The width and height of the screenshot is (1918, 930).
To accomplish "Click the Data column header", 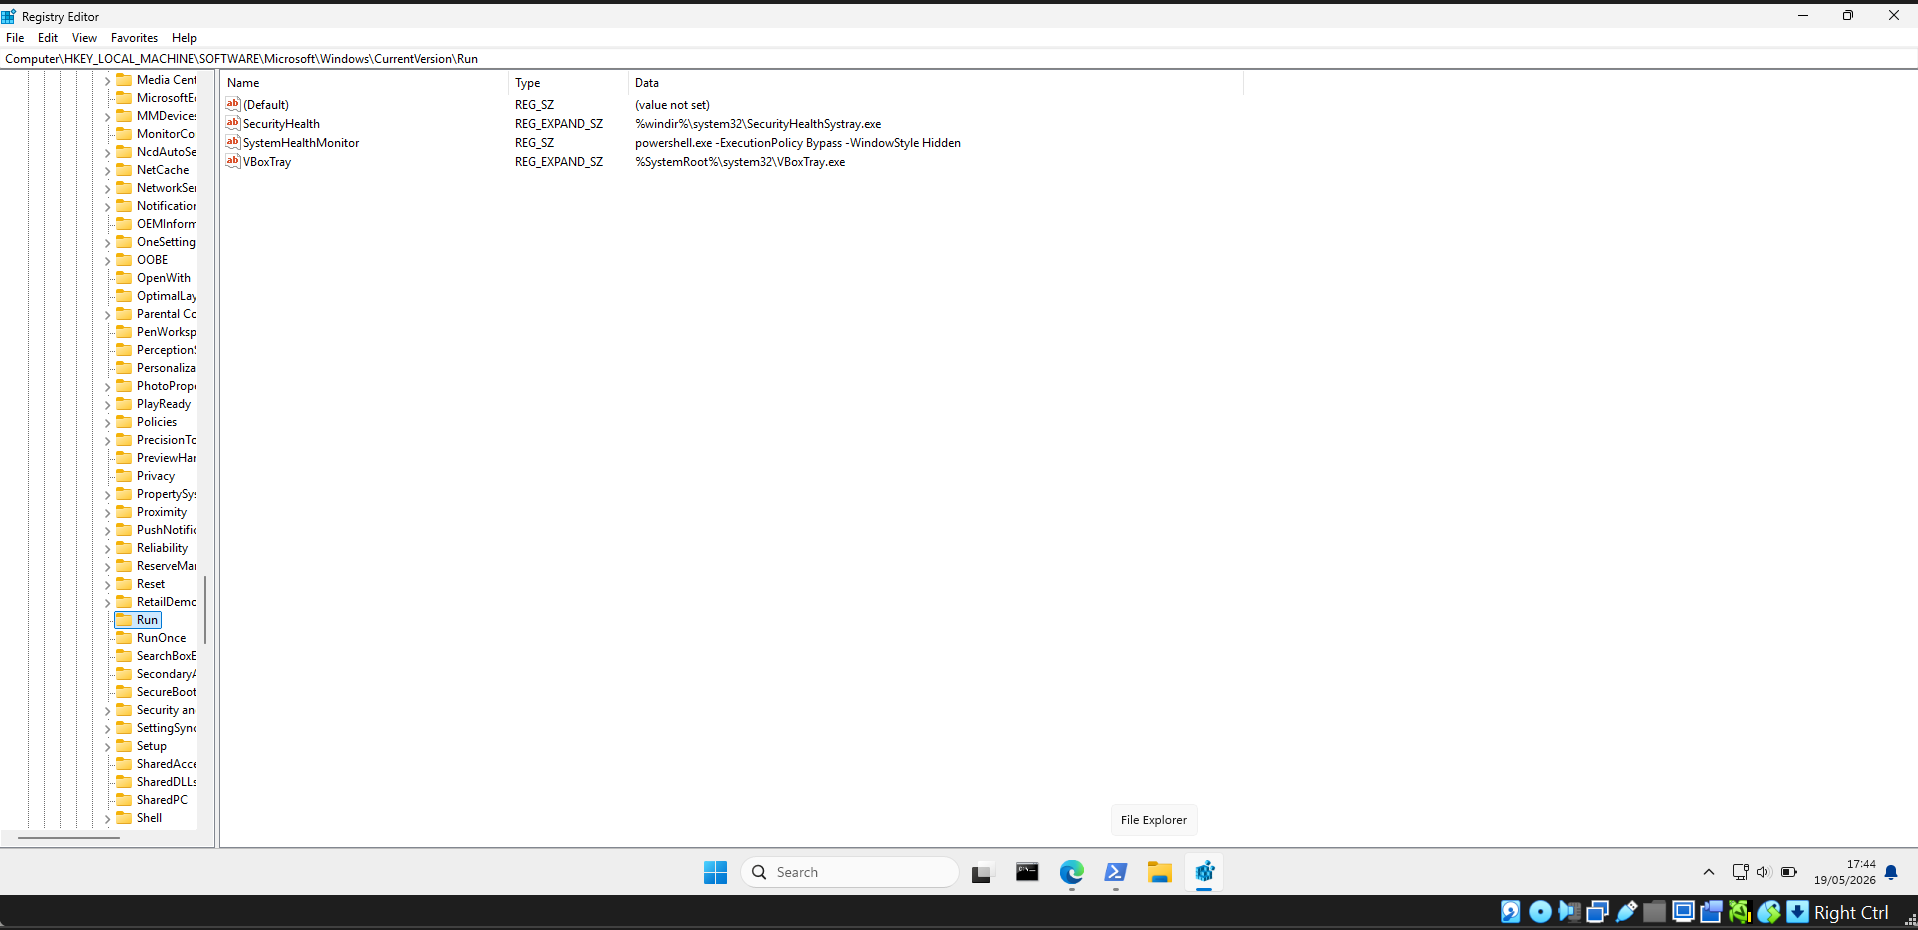I will point(936,83).
